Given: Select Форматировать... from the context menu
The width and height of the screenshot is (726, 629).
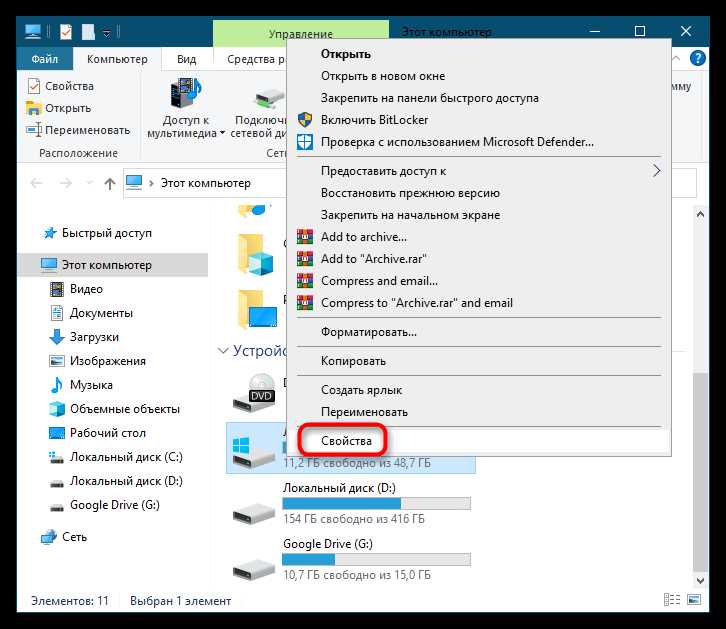Looking at the screenshot, I should click(369, 331).
